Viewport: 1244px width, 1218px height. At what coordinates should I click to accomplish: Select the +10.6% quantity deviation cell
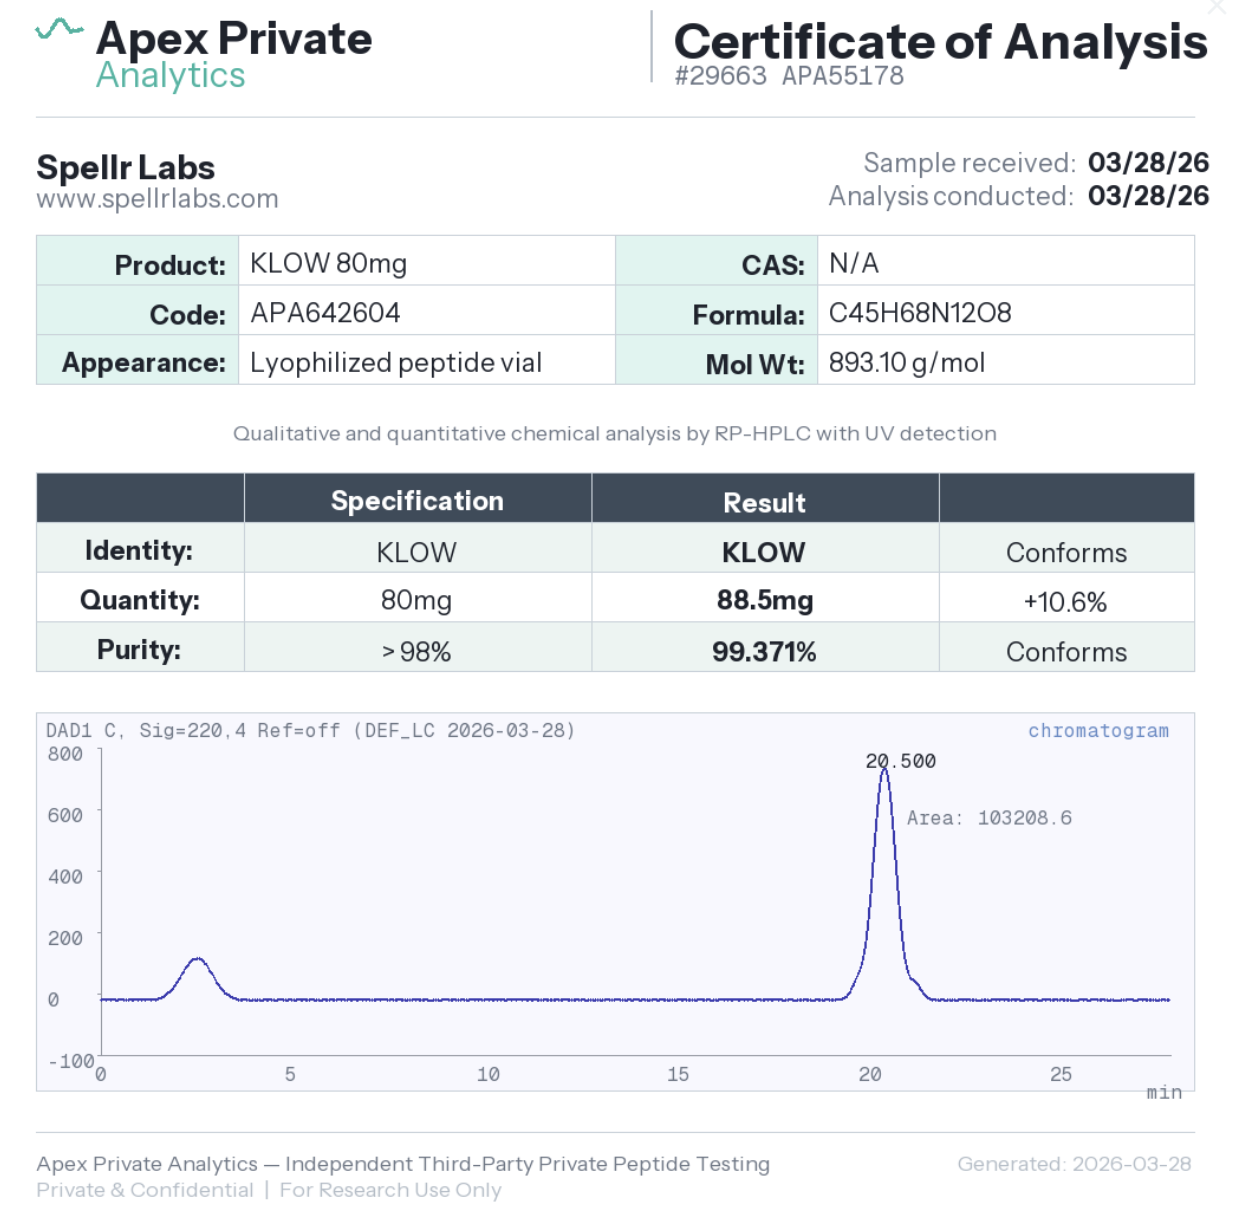coord(1065,602)
